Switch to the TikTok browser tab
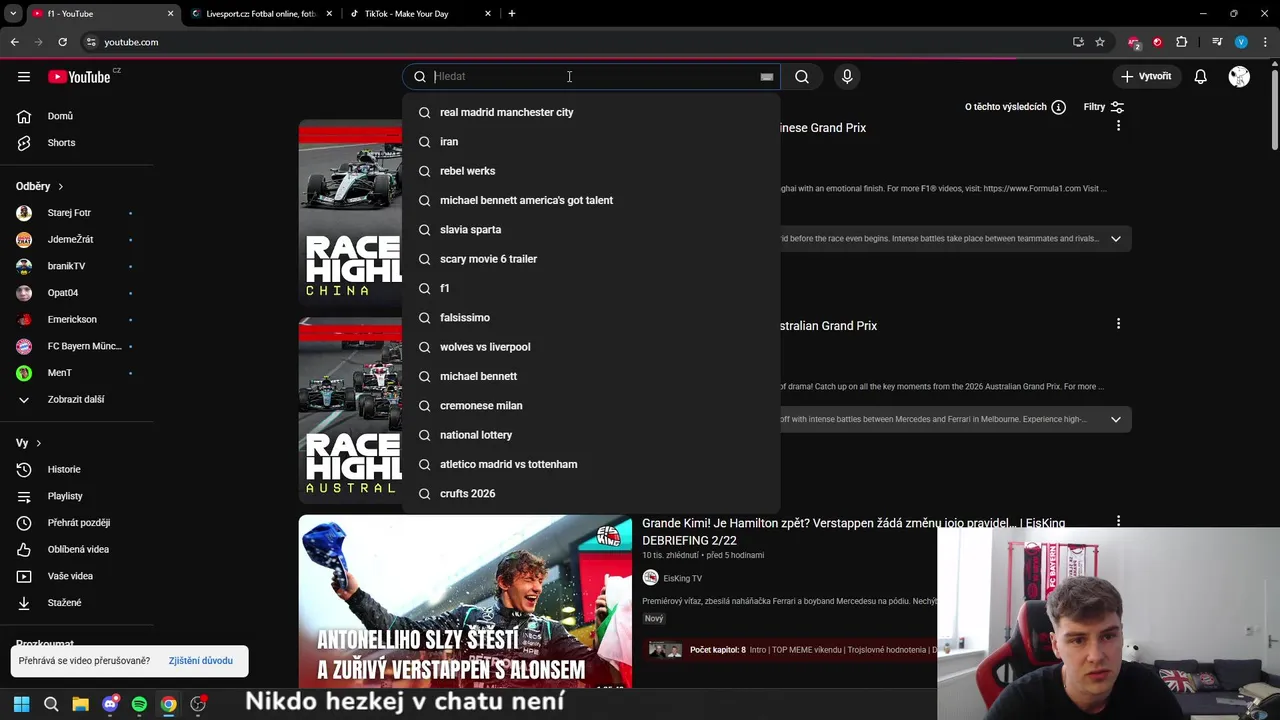Viewport: 1280px width, 720px height. [418, 14]
